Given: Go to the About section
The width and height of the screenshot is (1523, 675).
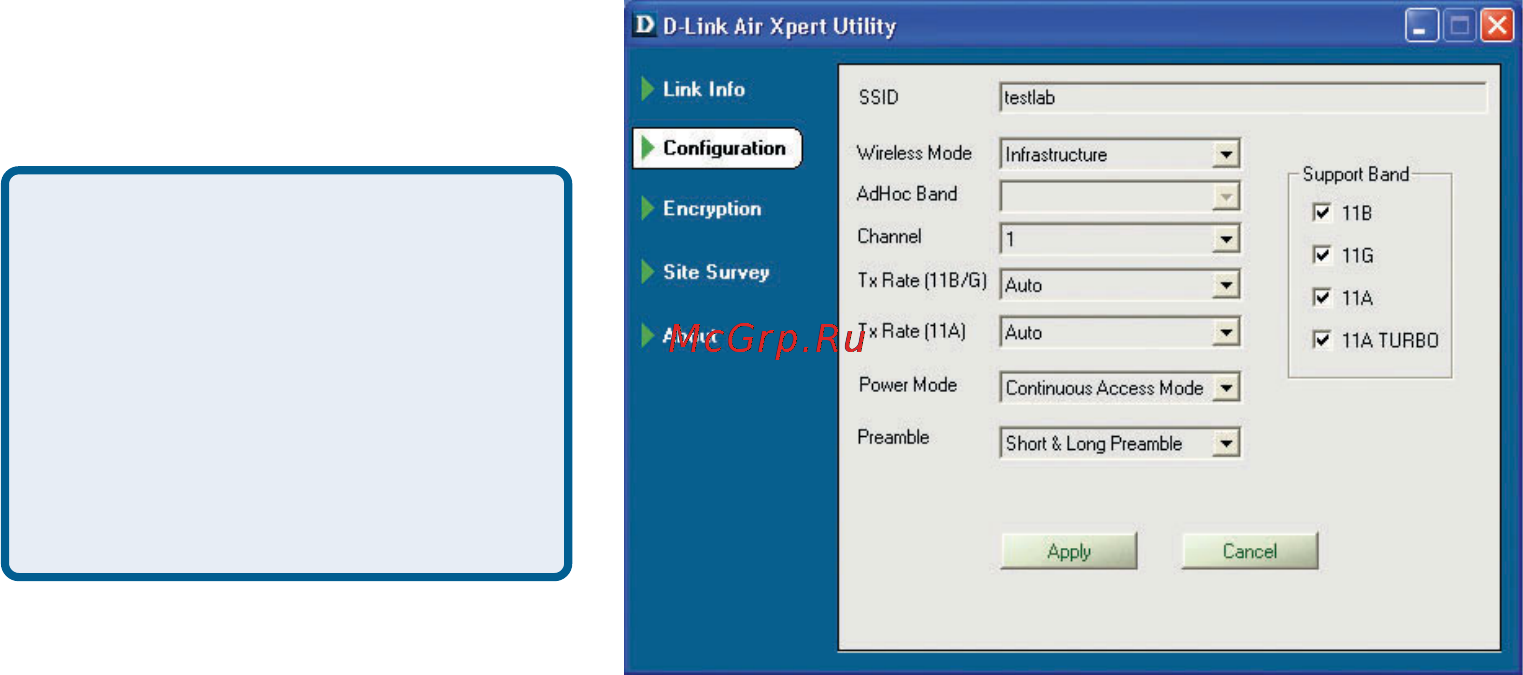Looking at the screenshot, I should tap(690, 336).
